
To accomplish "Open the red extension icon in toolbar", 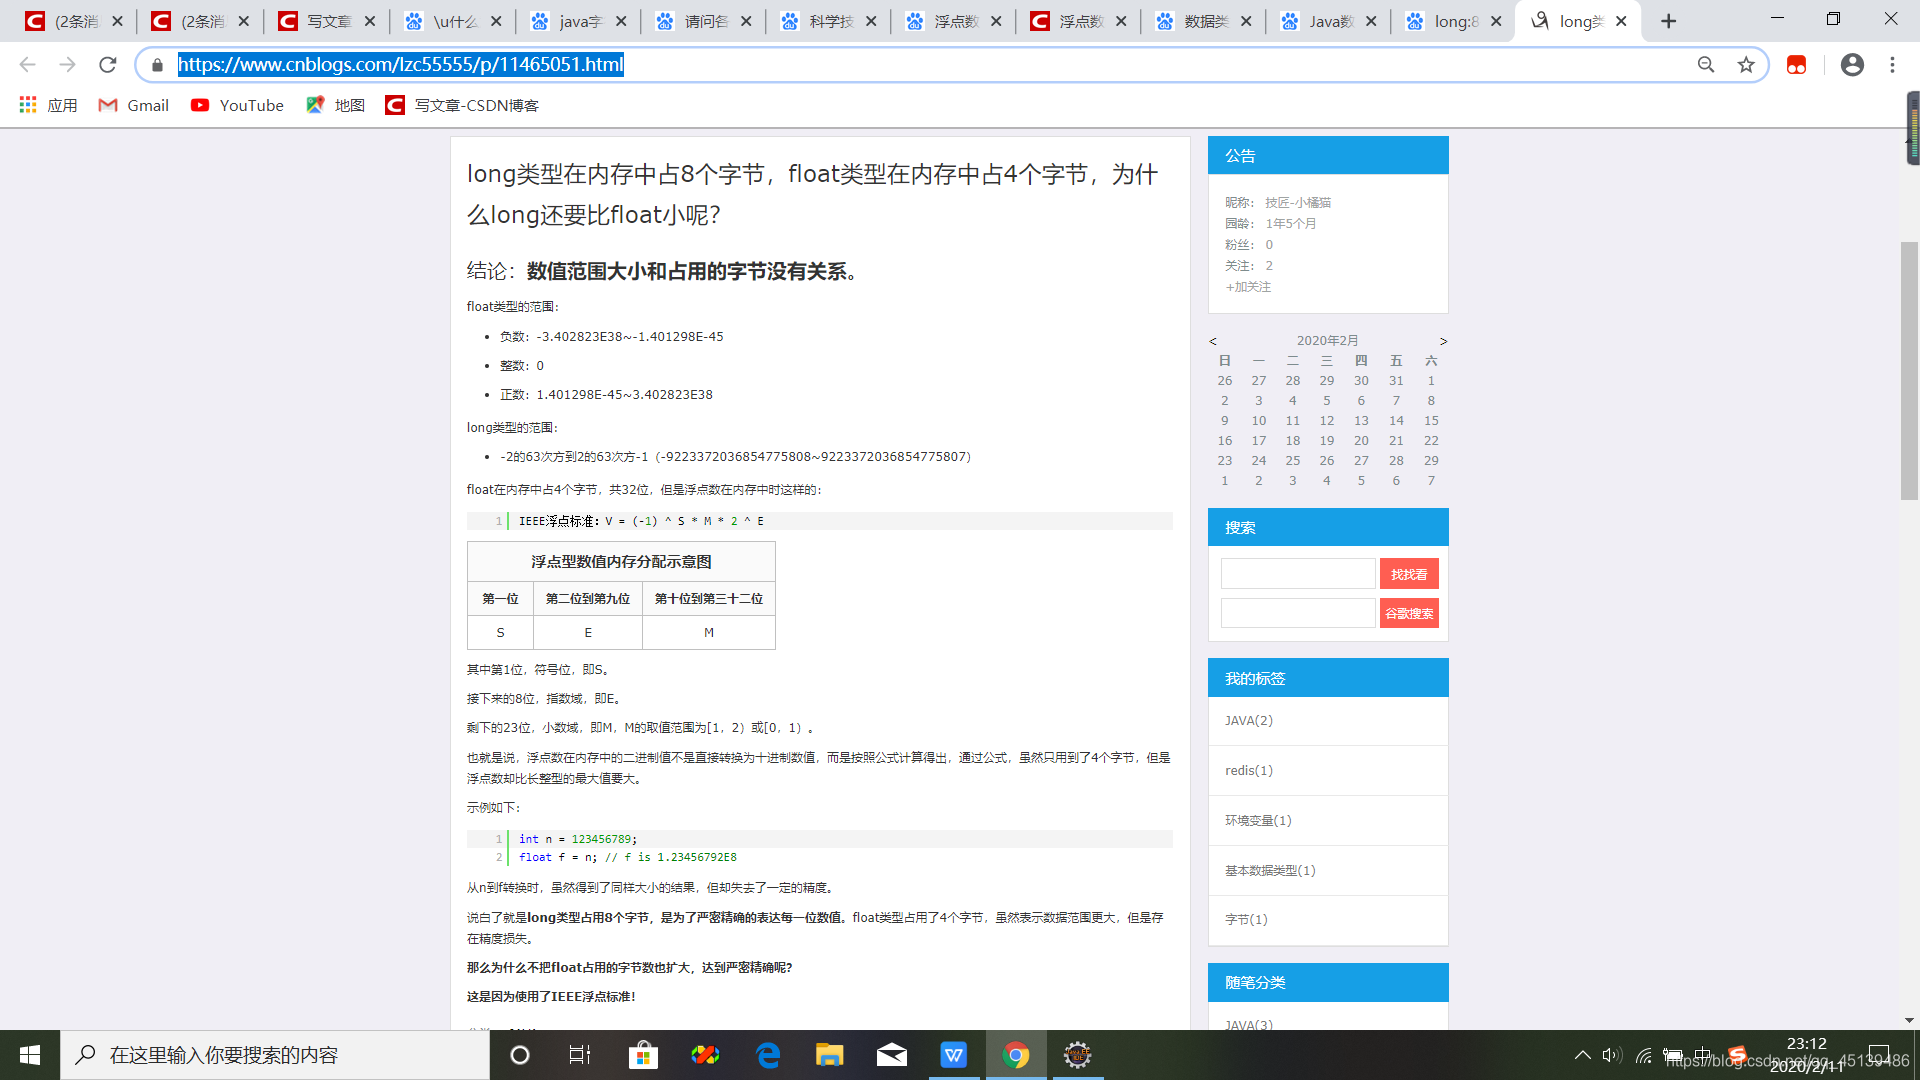I will pyautogui.click(x=1796, y=65).
